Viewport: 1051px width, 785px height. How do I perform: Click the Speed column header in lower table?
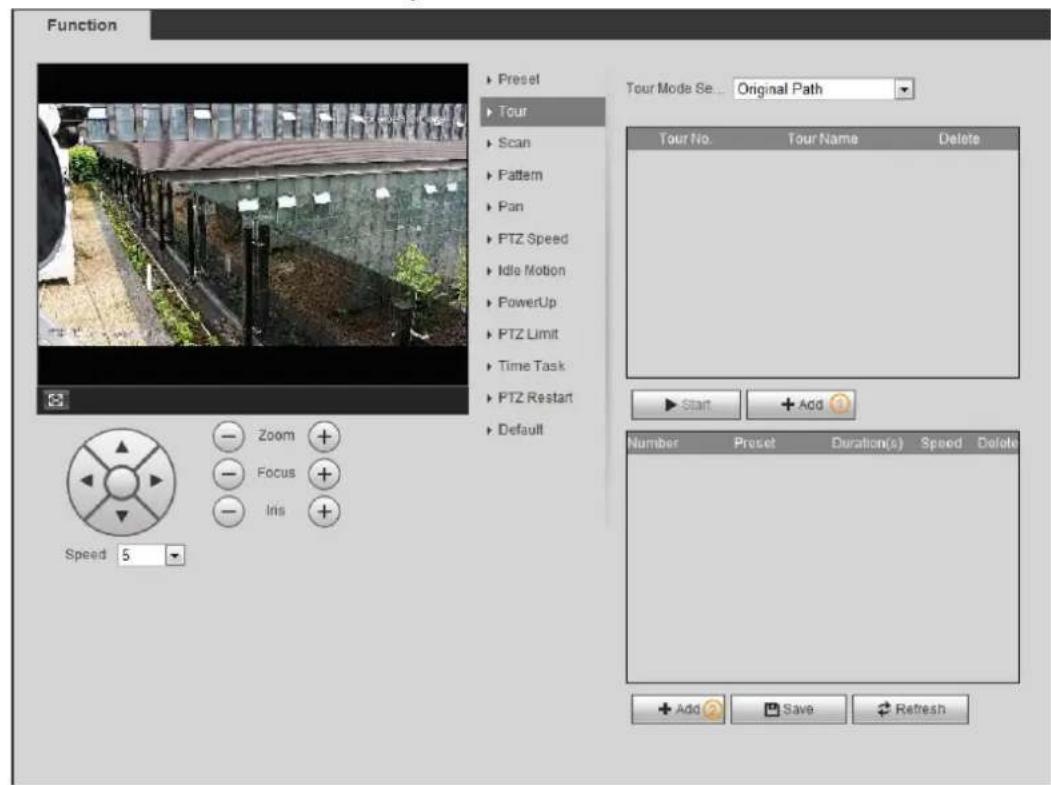pyautogui.click(x=941, y=443)
